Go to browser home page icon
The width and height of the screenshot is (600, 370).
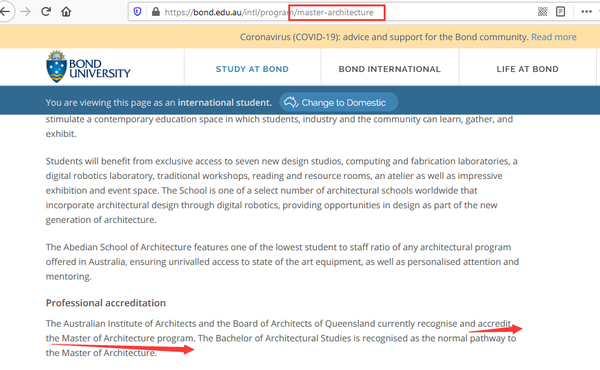(66, 12)
